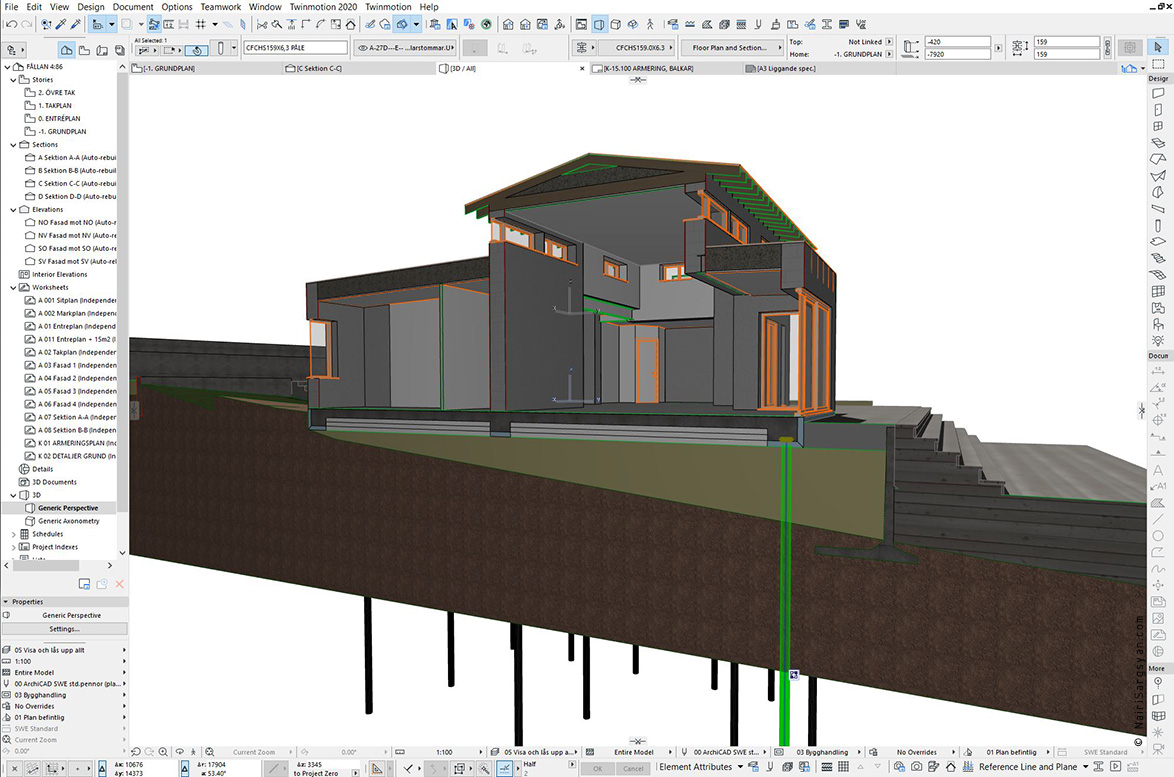Toggle the highlighted geometry method button
This screenshot has height=777, width=1174.
[x=196, y=50]
